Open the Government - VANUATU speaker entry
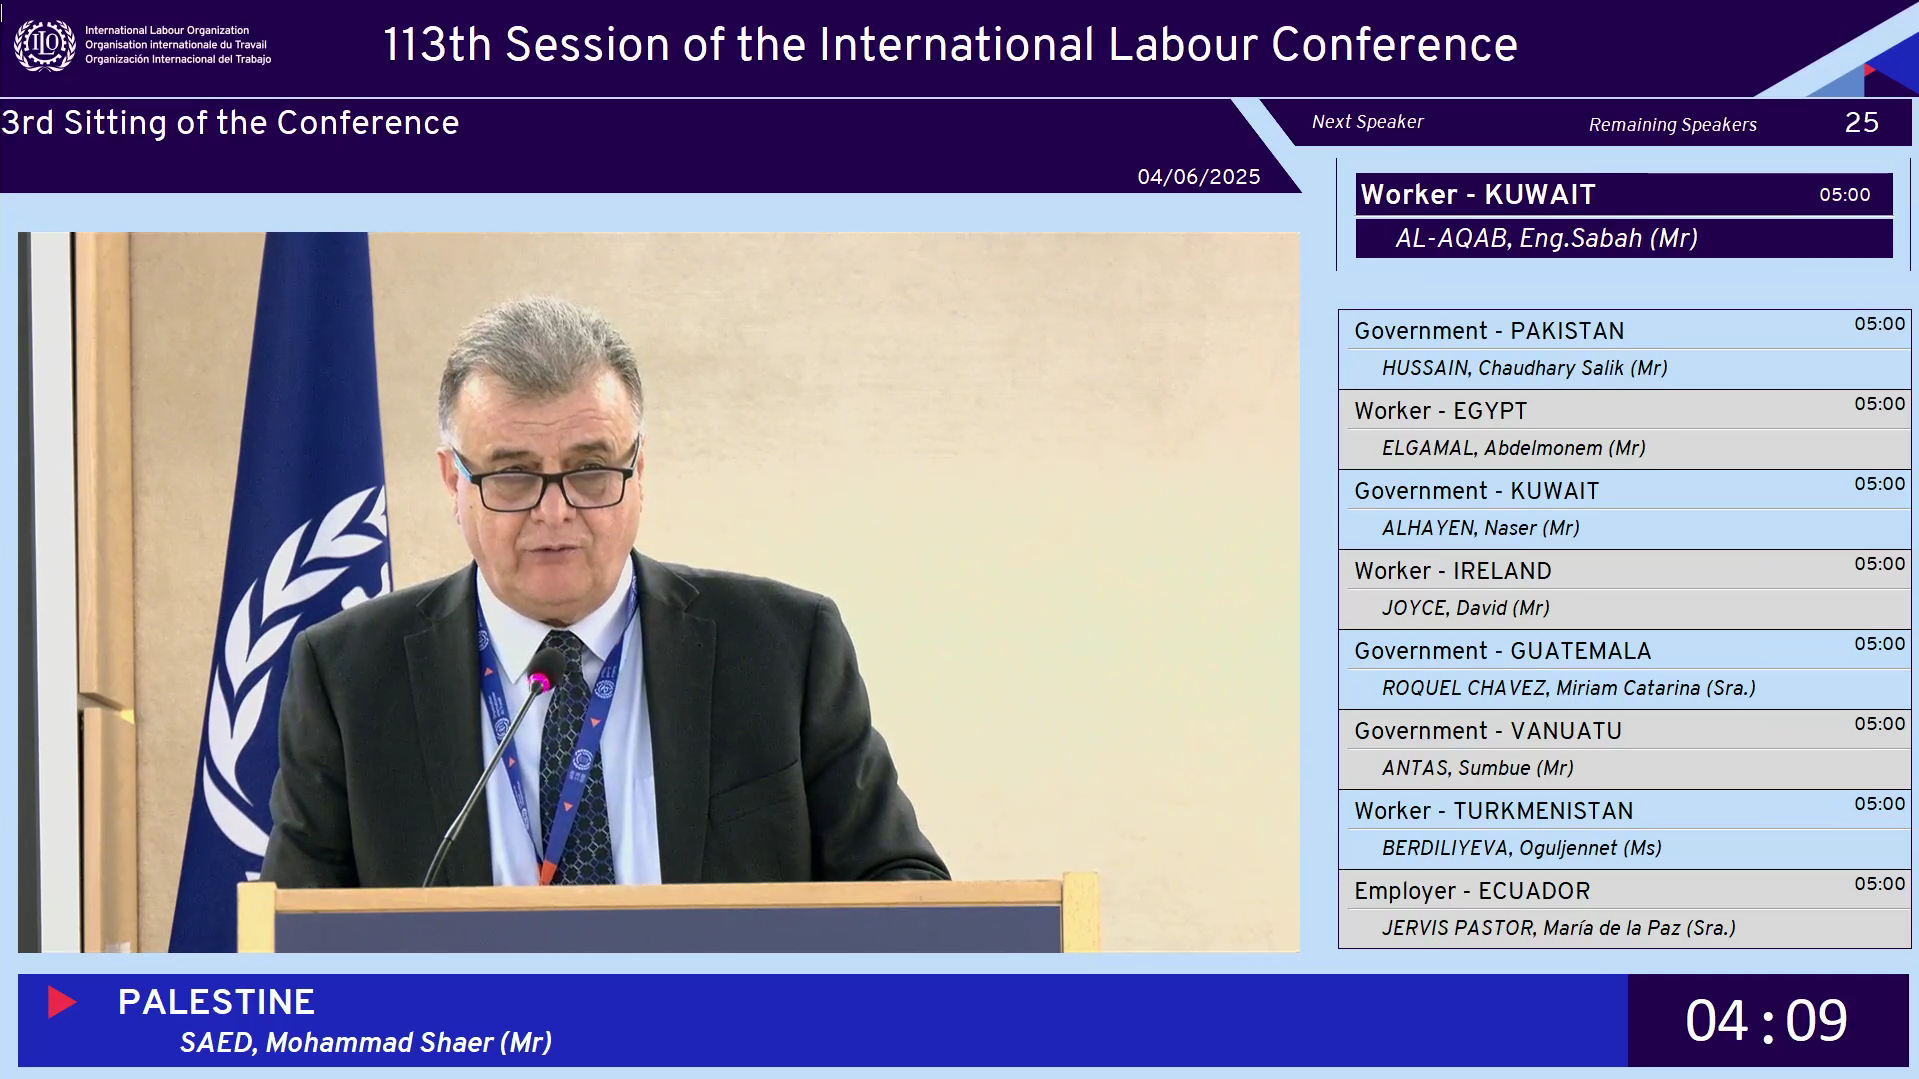Screen dimensions: 1919x1079 point(1623,749)
